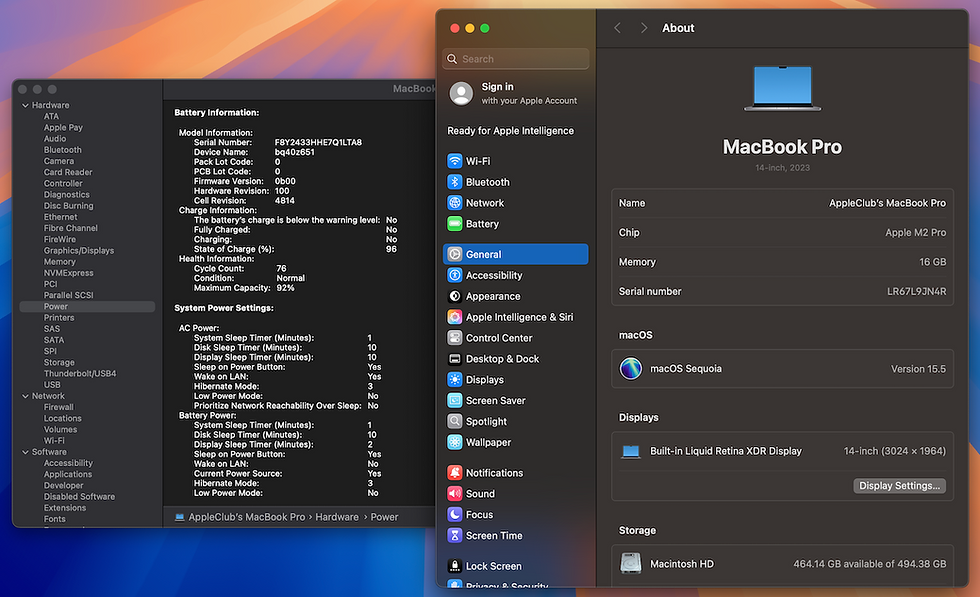Screen dimensions: 980x597
Task: Select the Spotlight magnifier icon
Action: click(455, 421)
